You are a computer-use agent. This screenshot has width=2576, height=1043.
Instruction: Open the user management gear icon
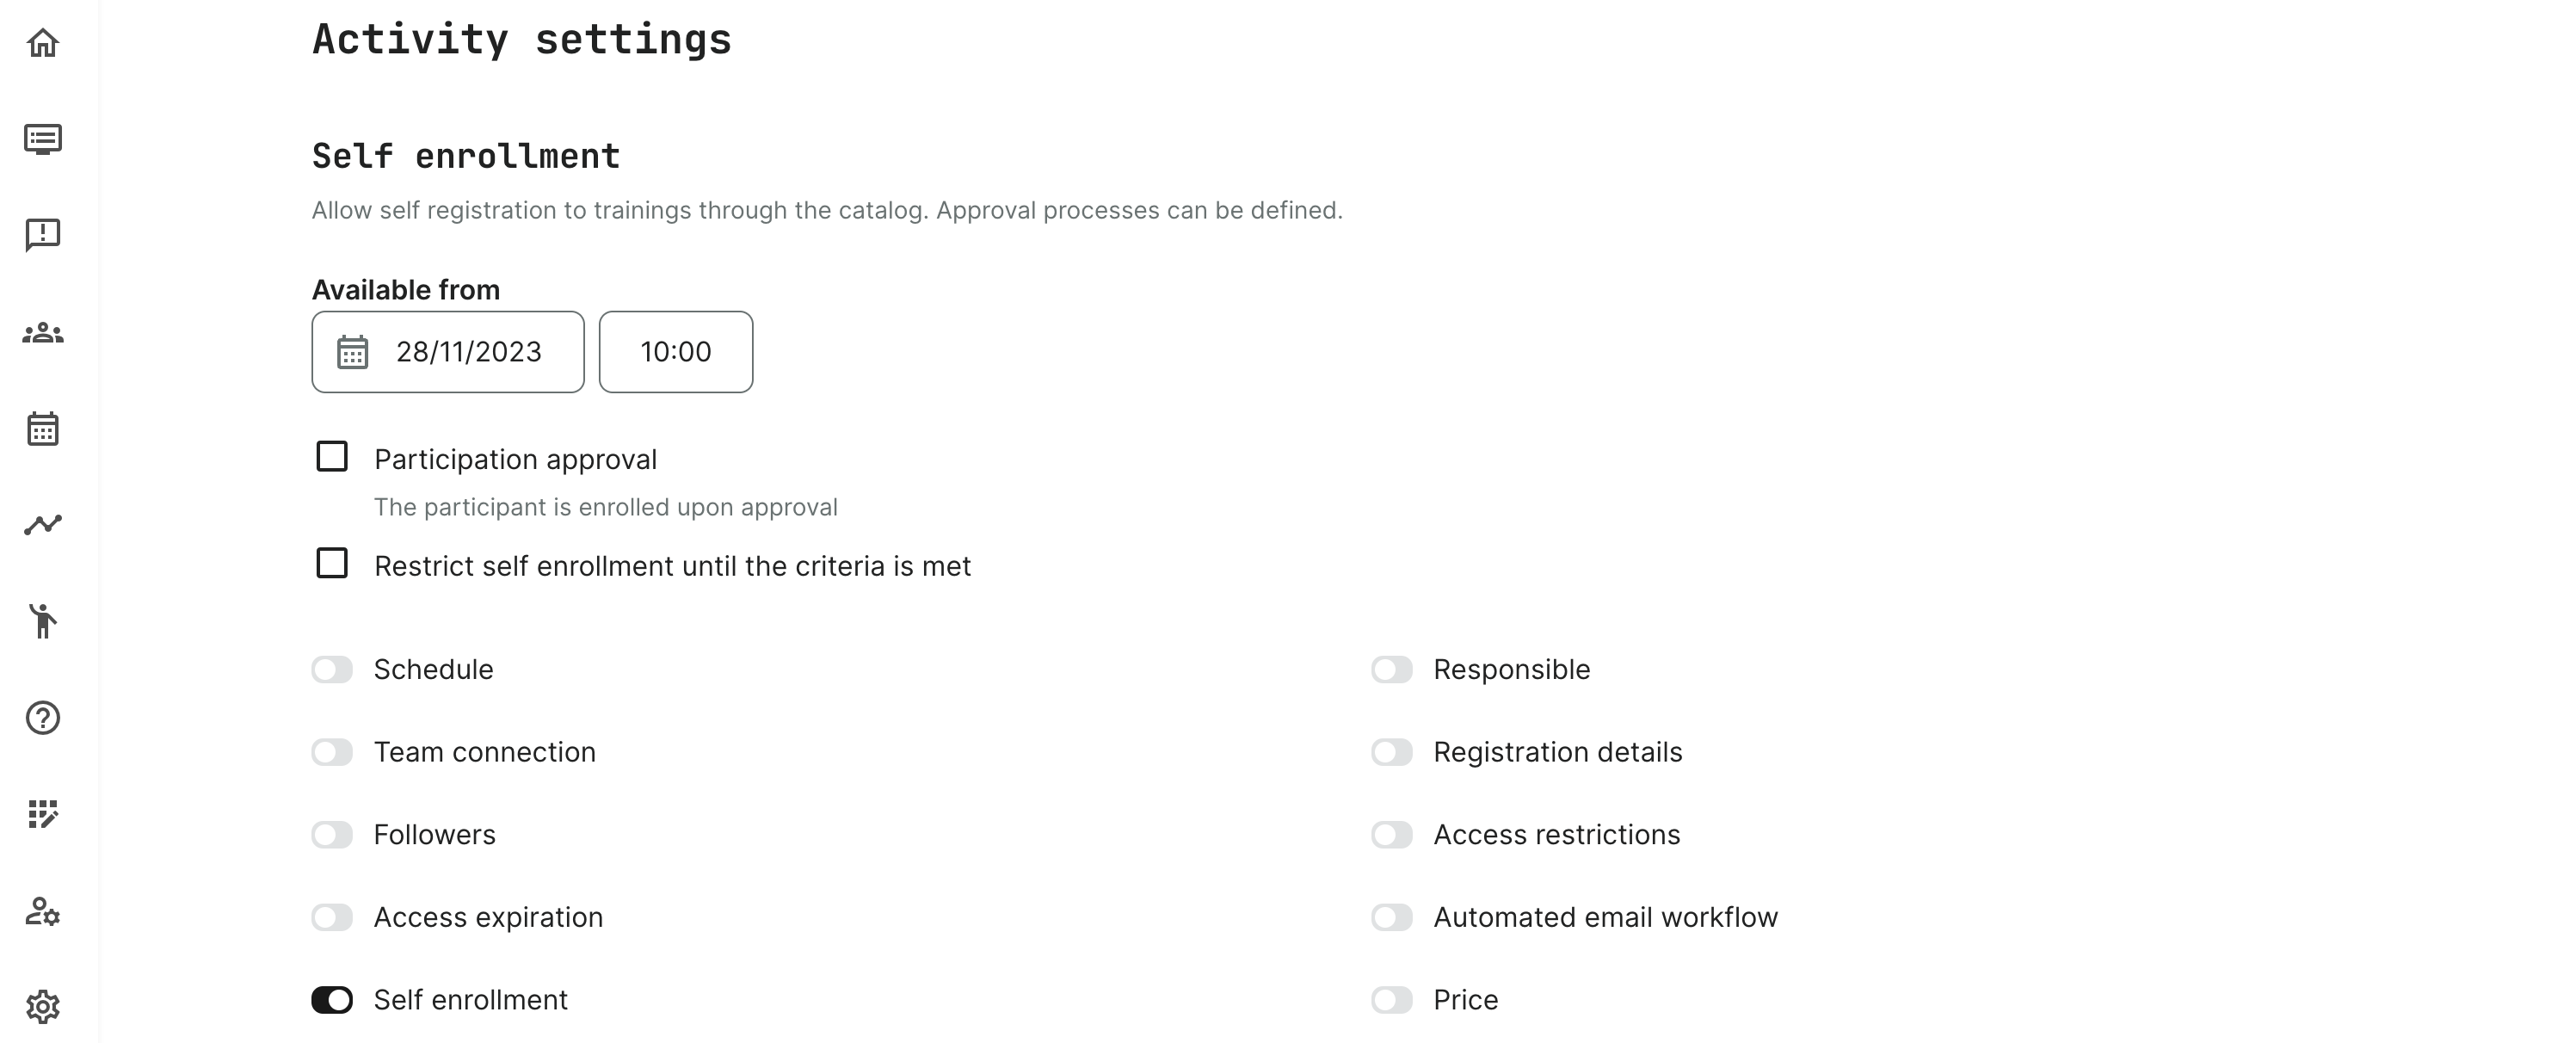(x=43, y=911)
